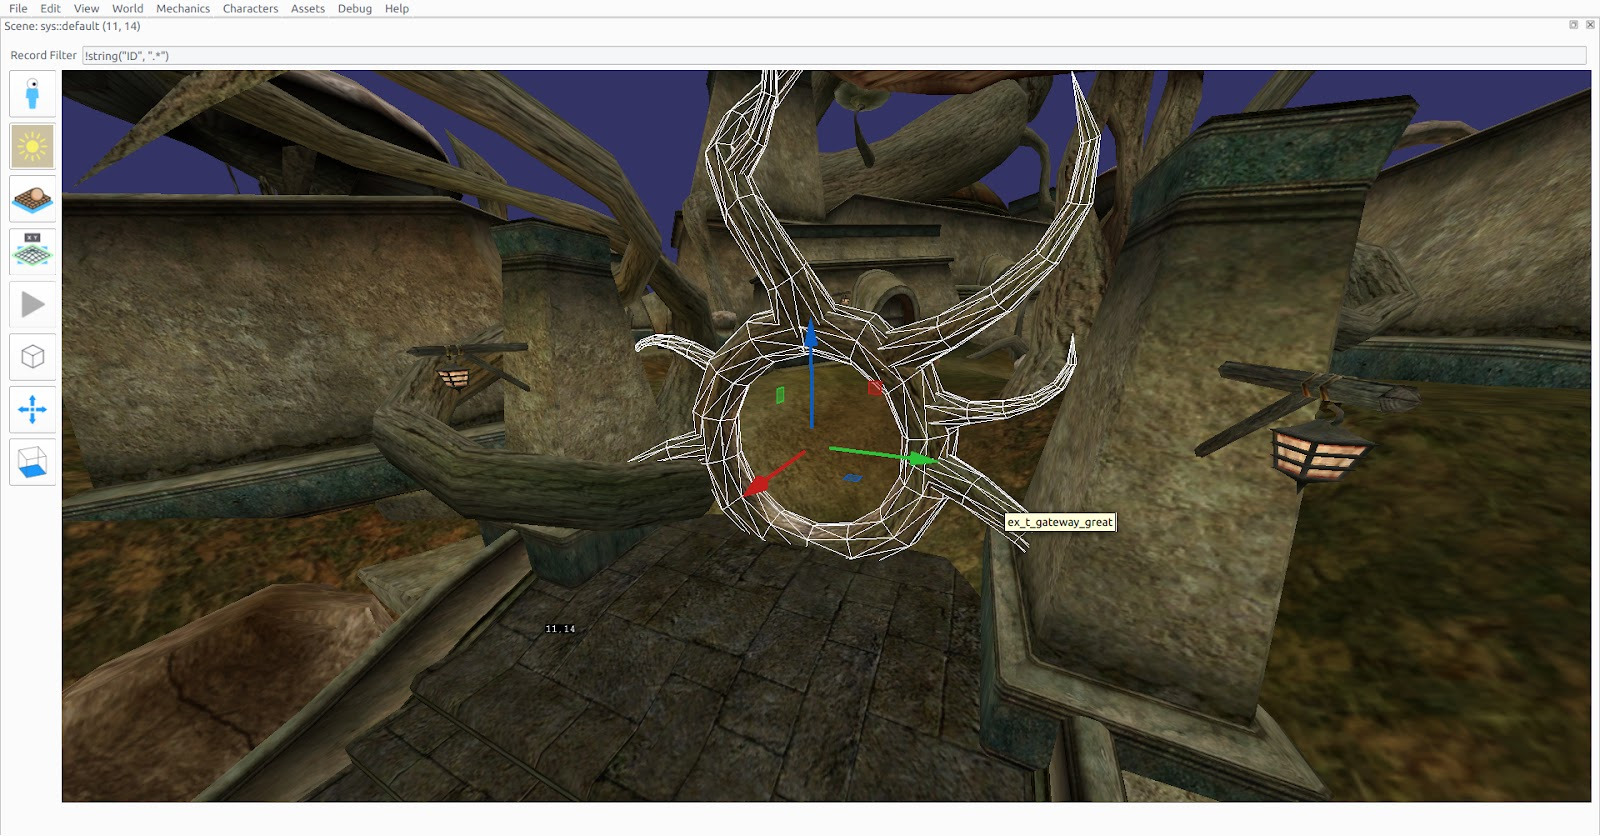The image size is (1600, 836).
Task: Click the 11, 14 cell marker label
Action: pos(560,629)
